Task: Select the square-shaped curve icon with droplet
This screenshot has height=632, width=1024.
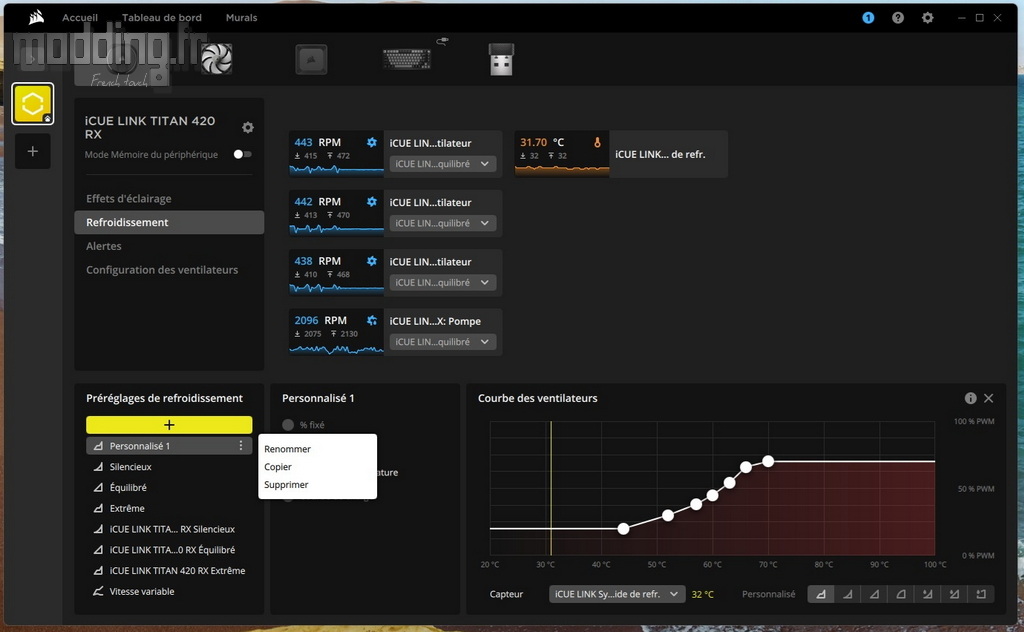Action: (x=981, y=594)
